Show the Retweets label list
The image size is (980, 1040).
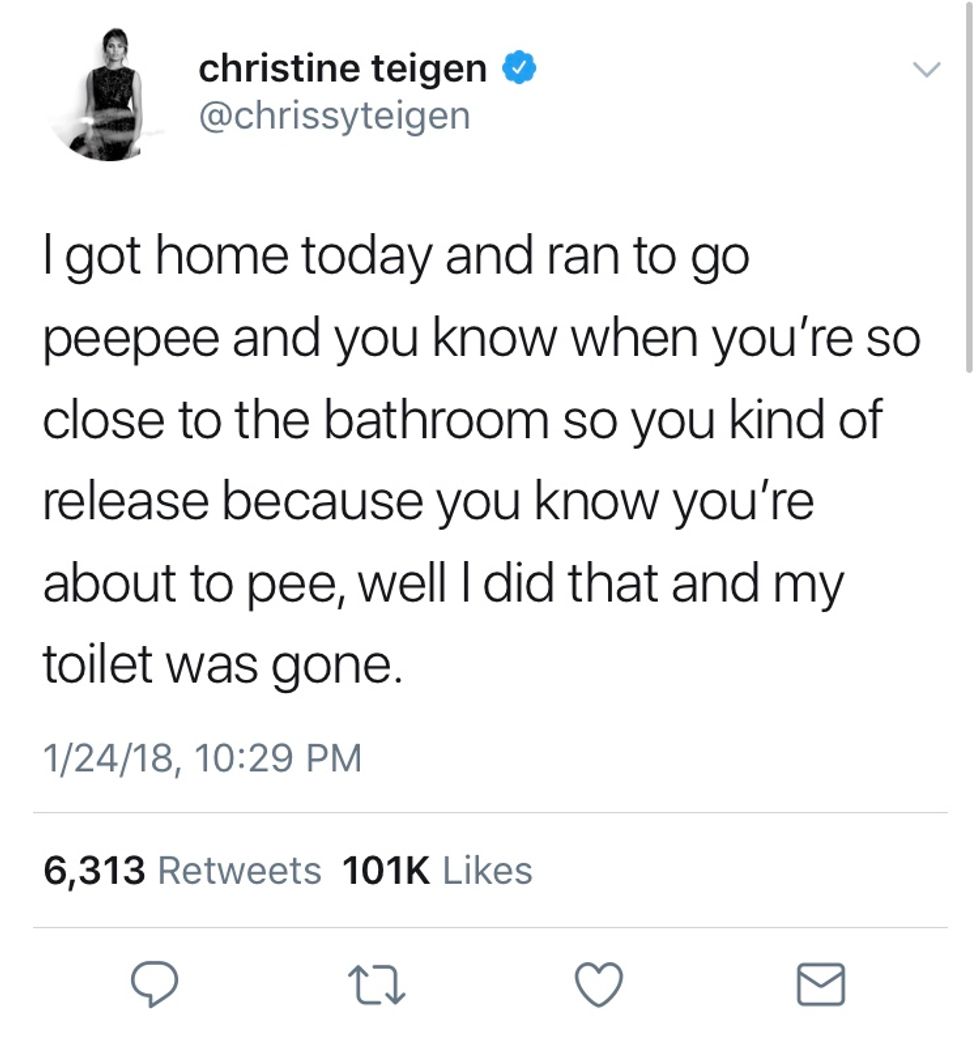pos(240,870)
